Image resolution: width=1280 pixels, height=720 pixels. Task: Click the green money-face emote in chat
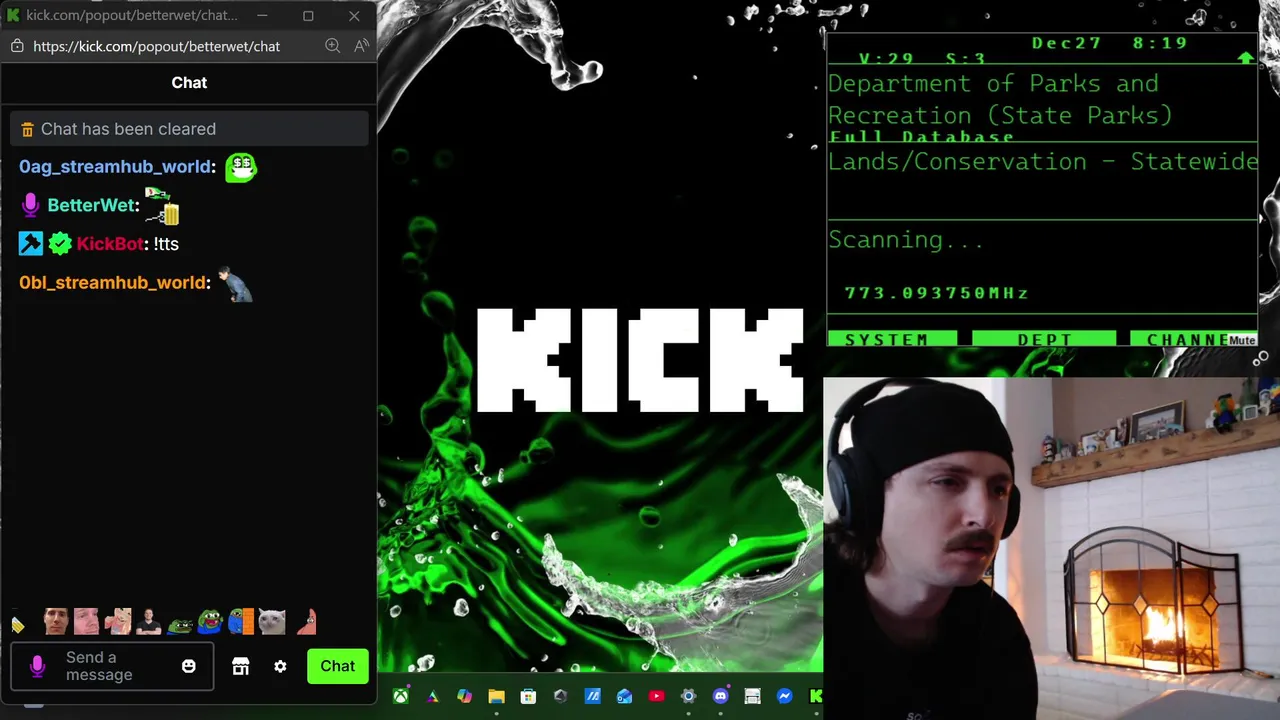(241, 167)
